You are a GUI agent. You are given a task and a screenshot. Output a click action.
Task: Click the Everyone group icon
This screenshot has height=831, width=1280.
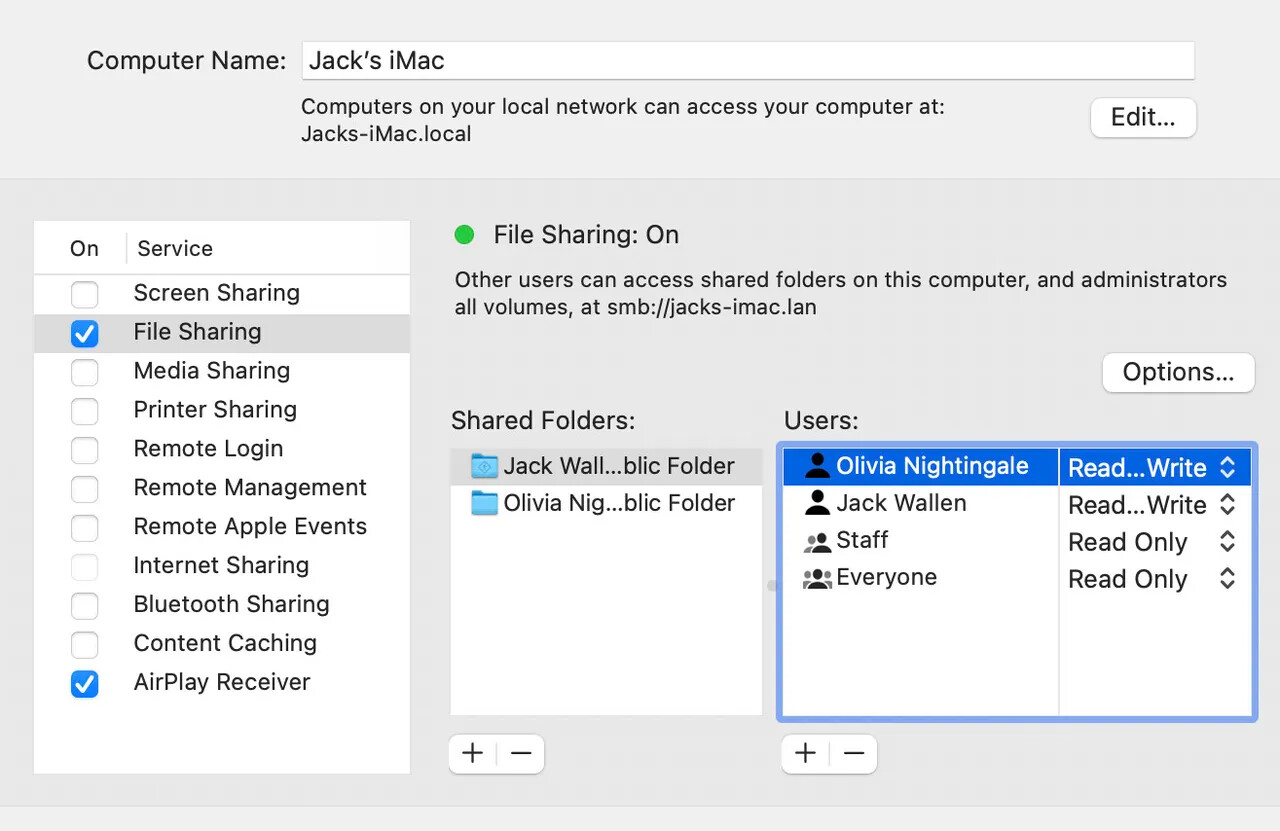click(817, 578)
